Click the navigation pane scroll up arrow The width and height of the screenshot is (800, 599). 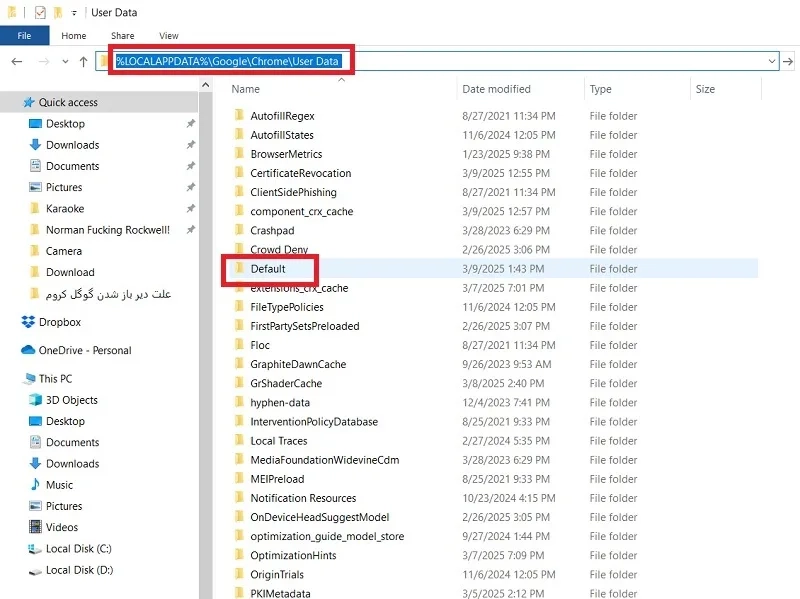[206, 85]
